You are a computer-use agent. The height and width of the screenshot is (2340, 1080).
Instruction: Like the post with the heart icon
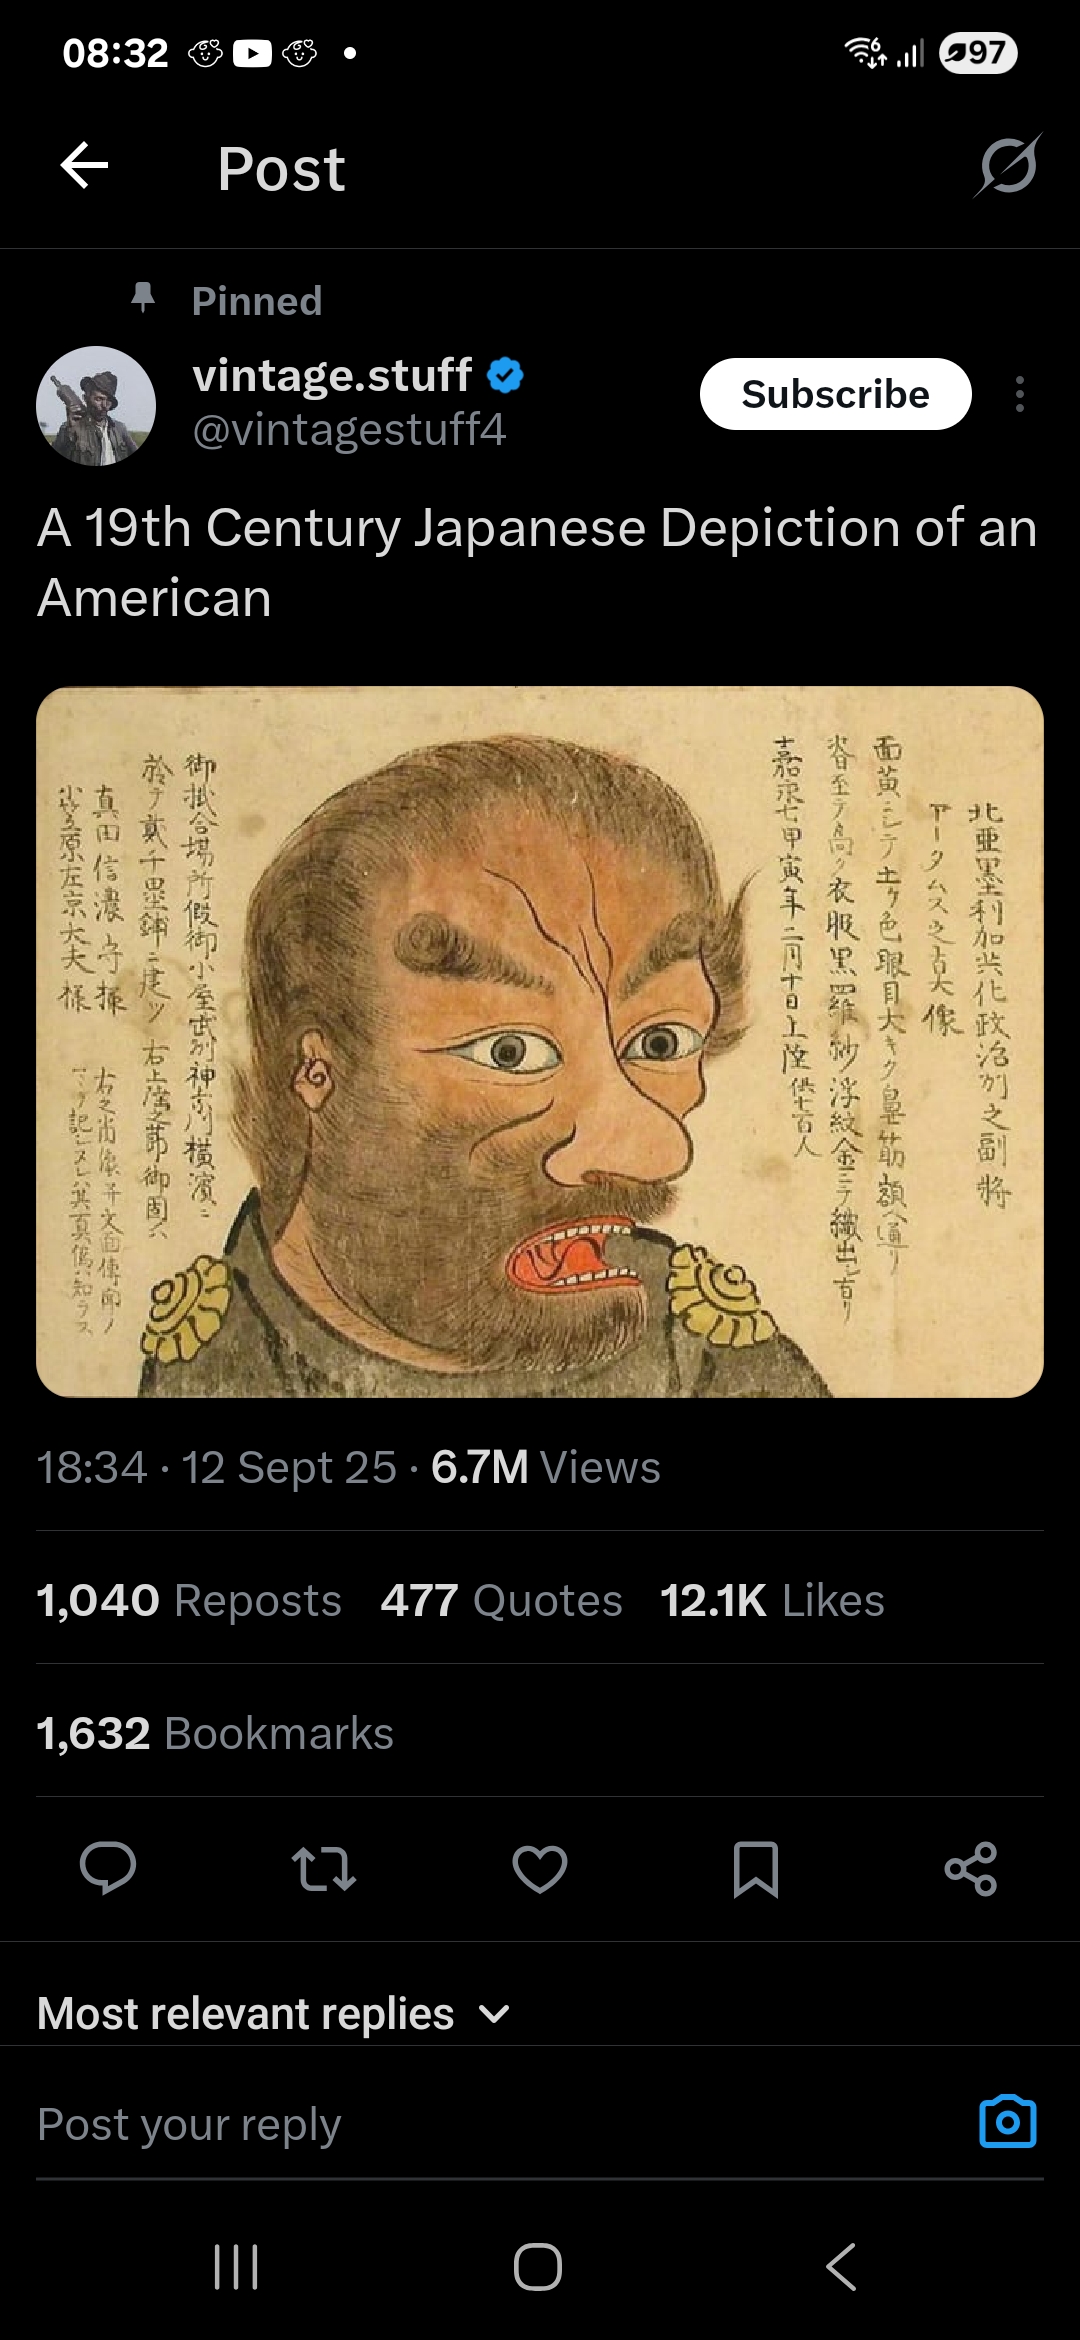pos(540,1868)
